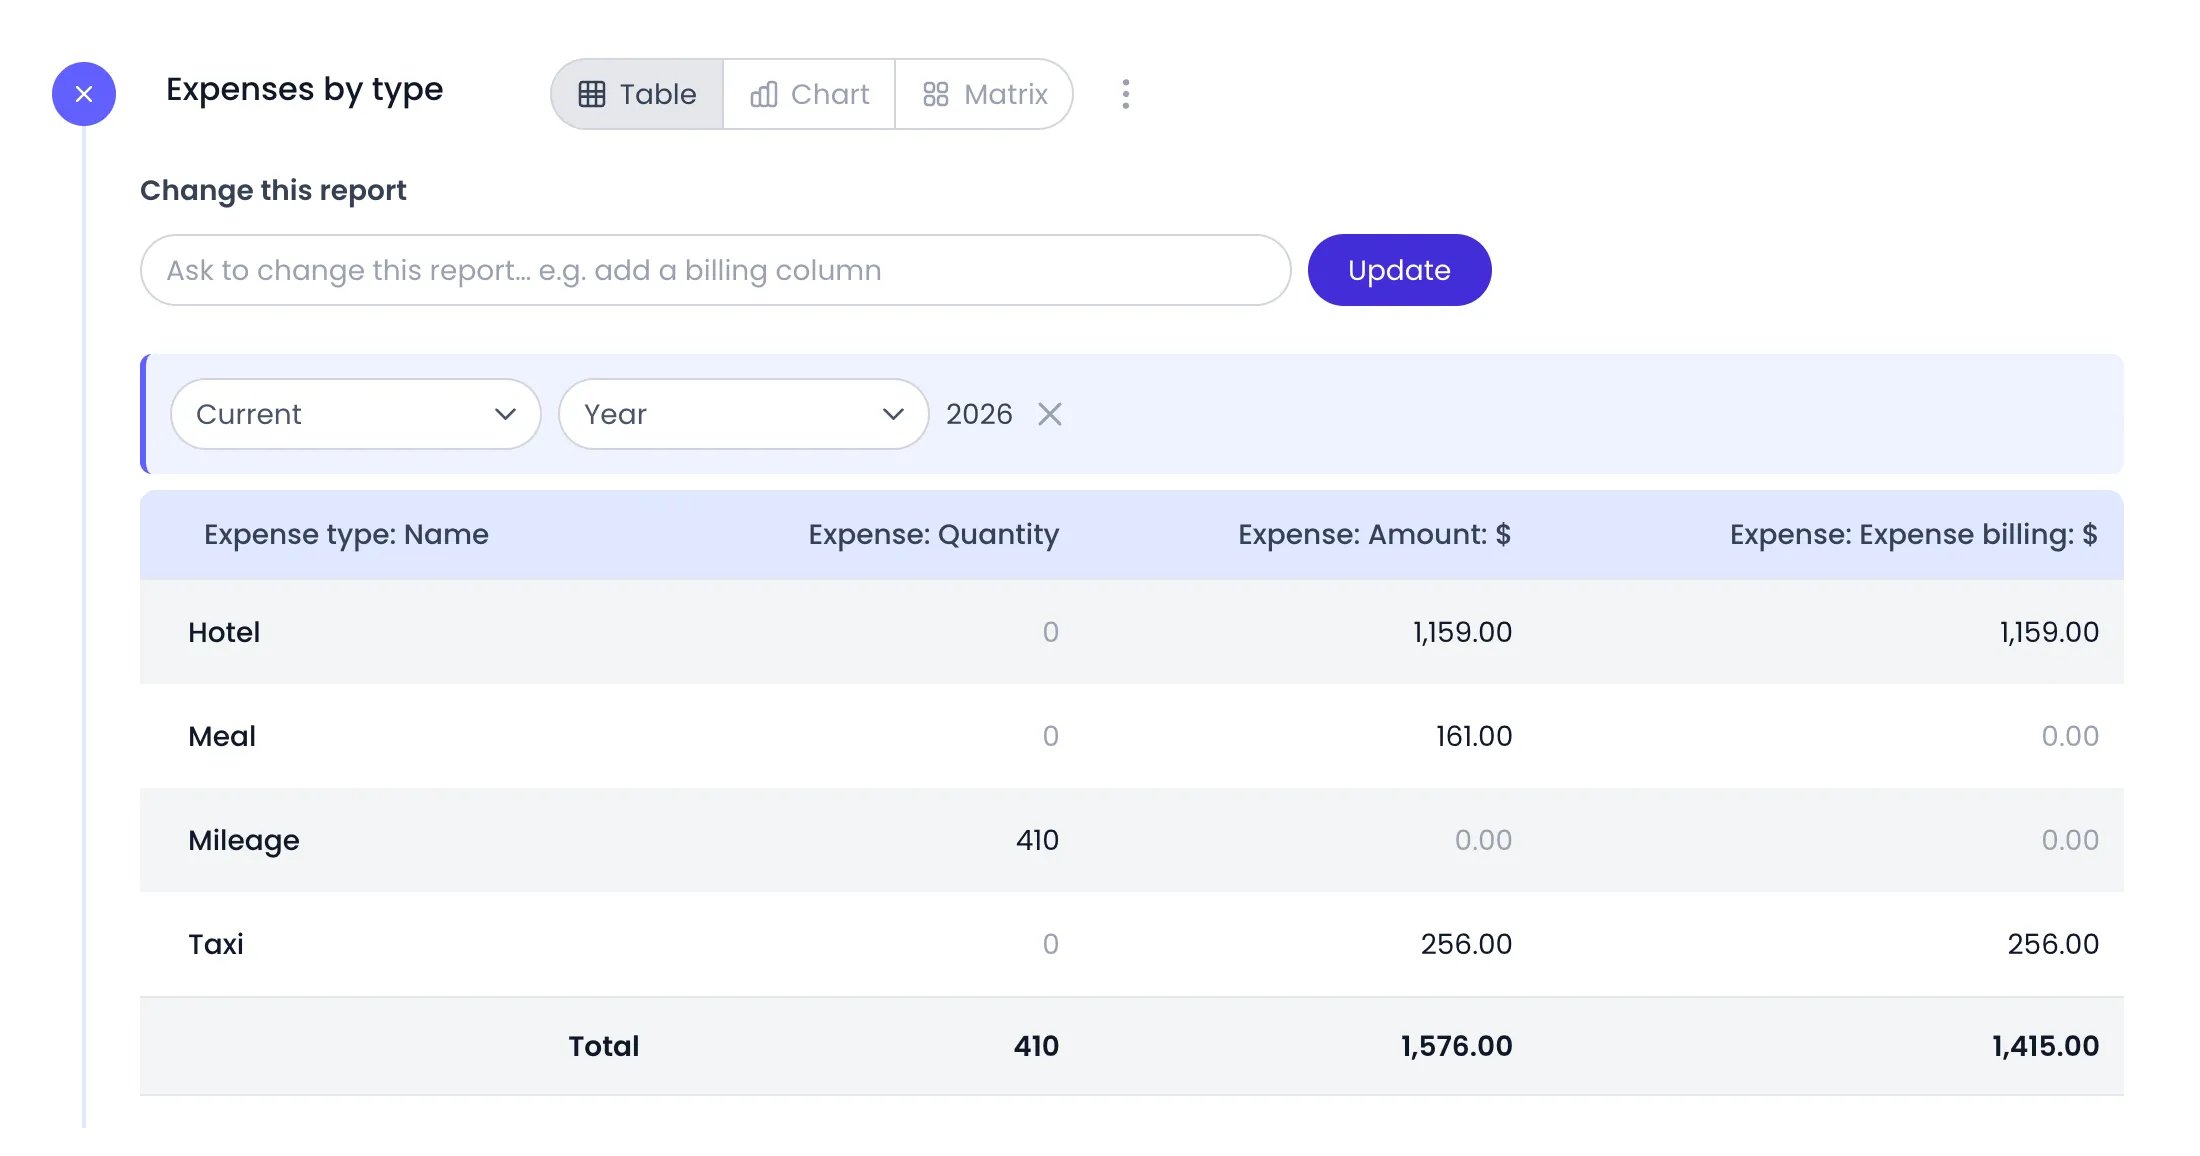Image resolution: width=2200 pixels, height=1156 pixels.
Task: Switch to the Matrix view tab
Action: [x=984, y=94]
